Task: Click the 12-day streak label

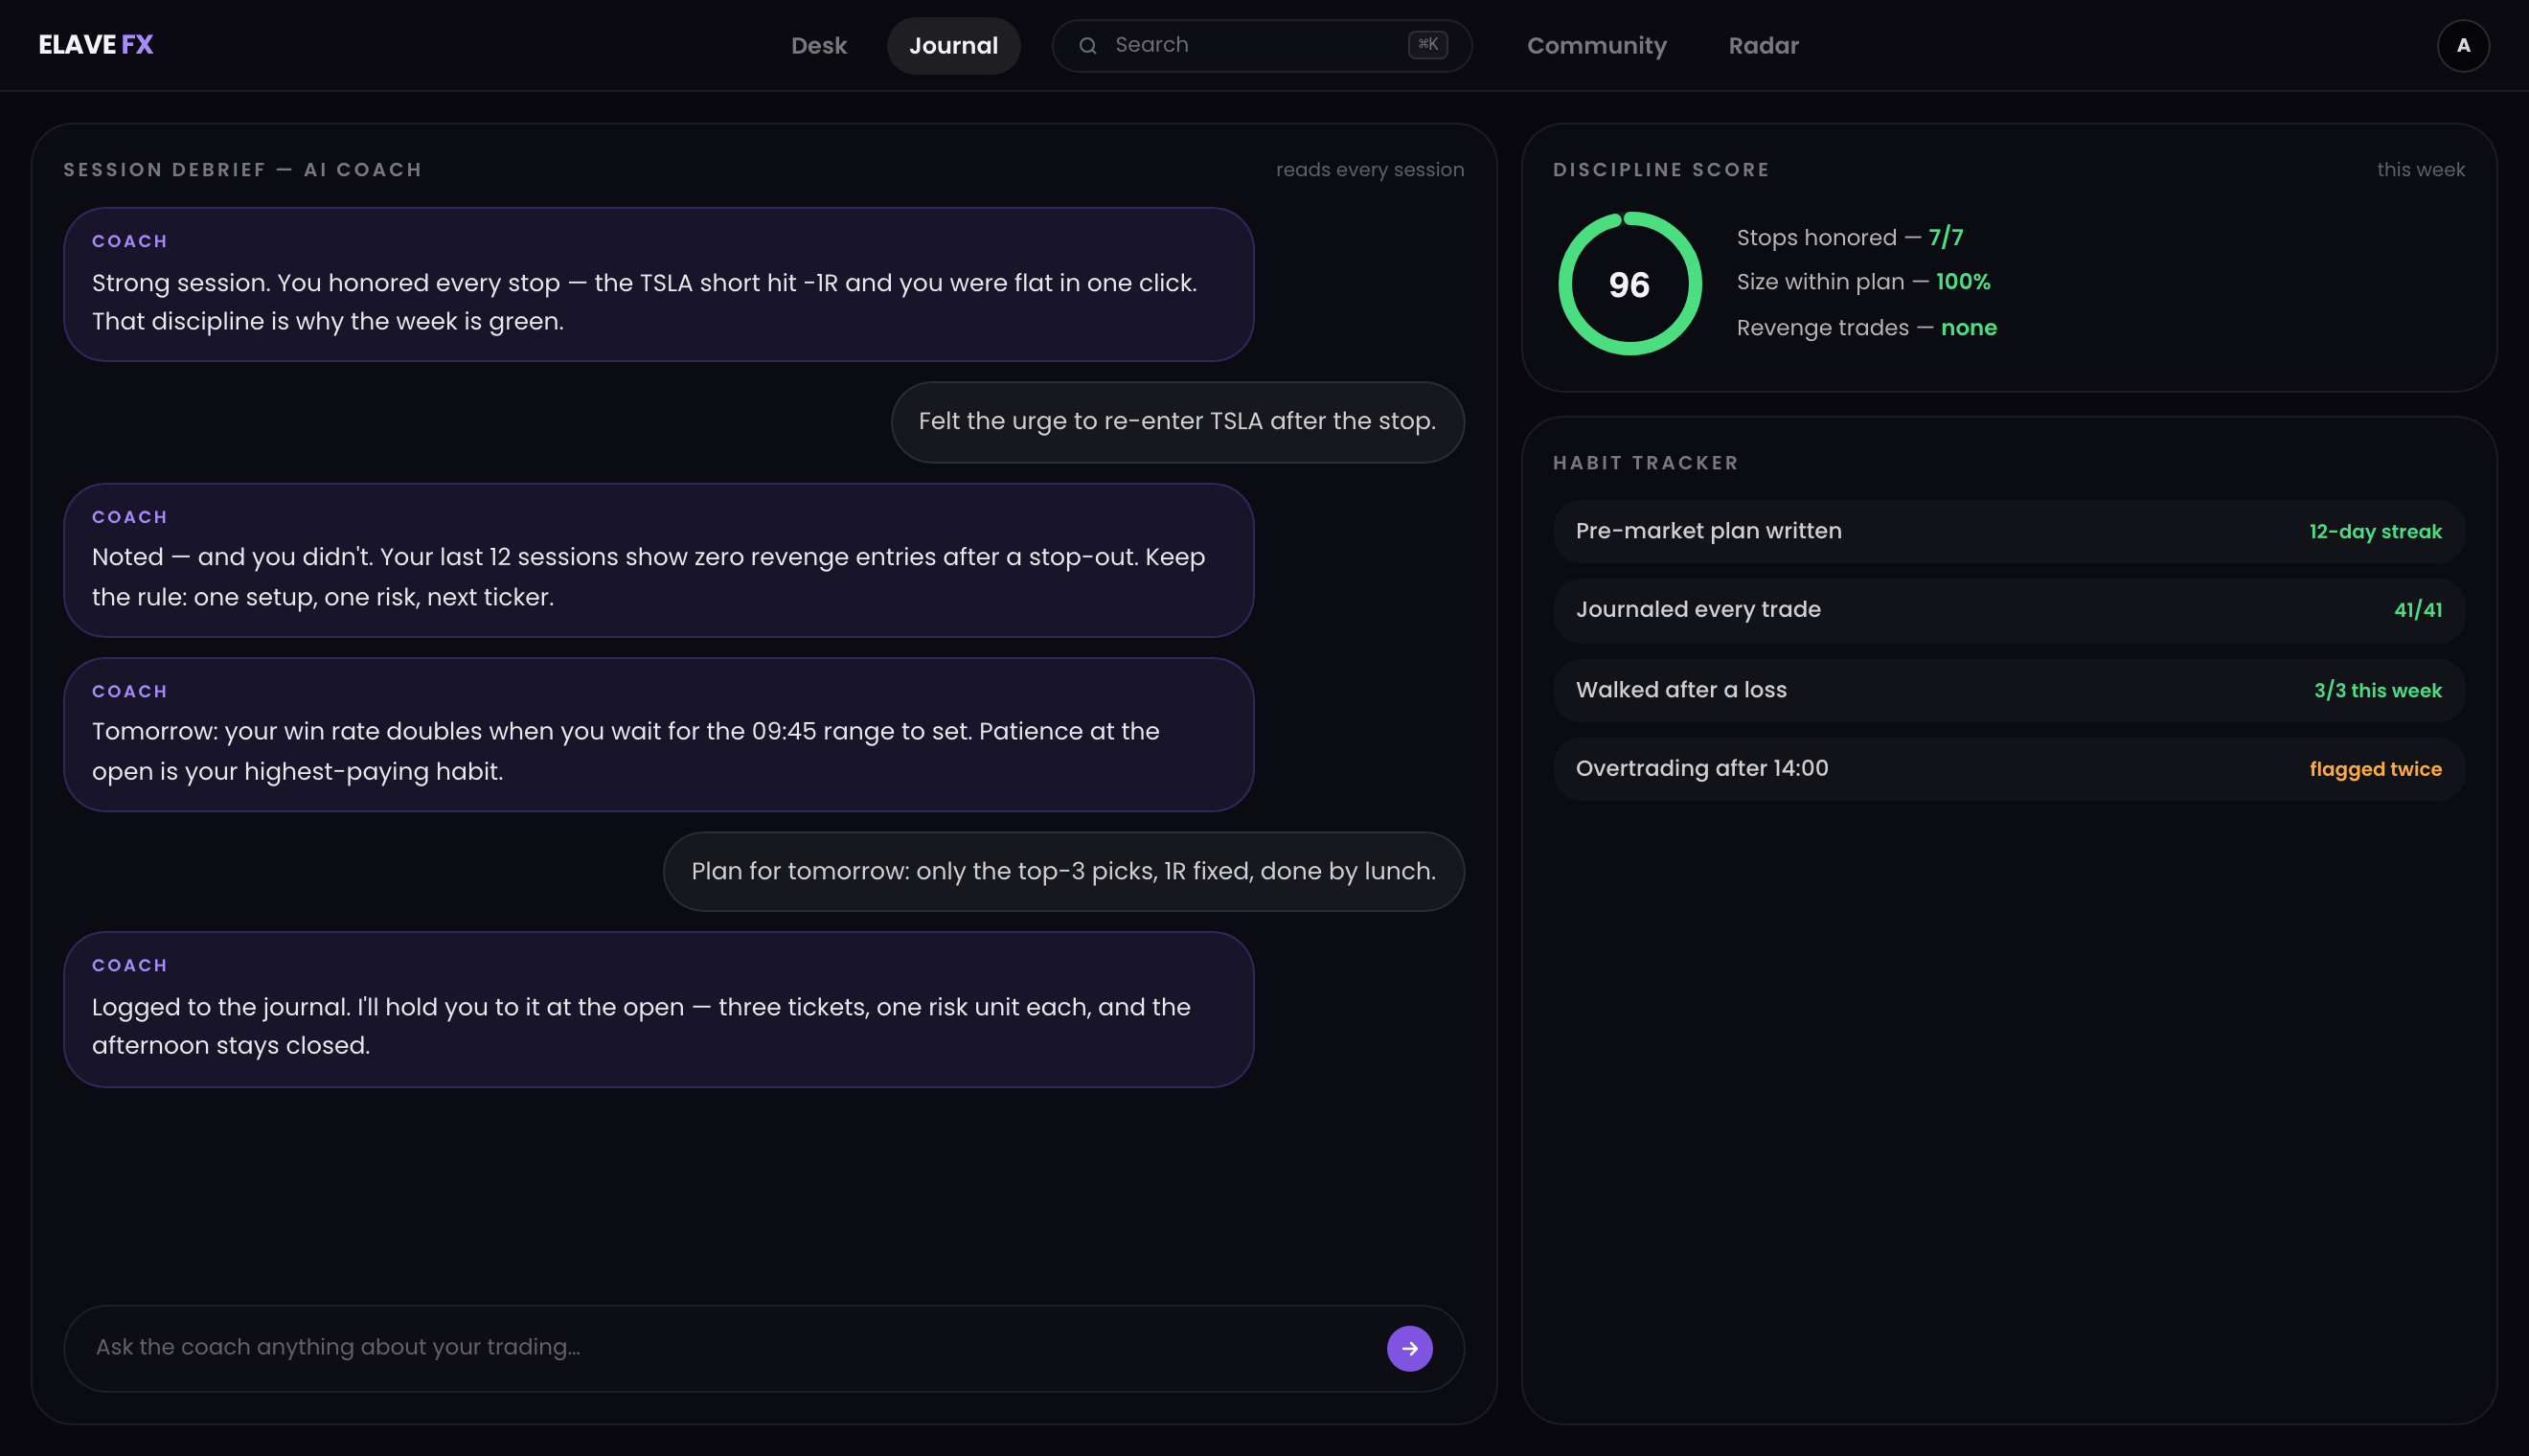Action: point(2375,532)
